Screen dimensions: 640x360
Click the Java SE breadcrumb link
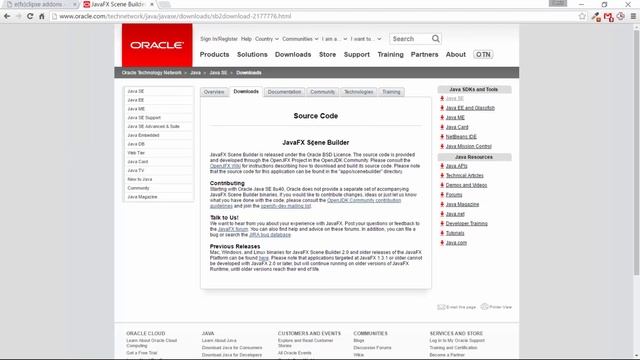218,73
